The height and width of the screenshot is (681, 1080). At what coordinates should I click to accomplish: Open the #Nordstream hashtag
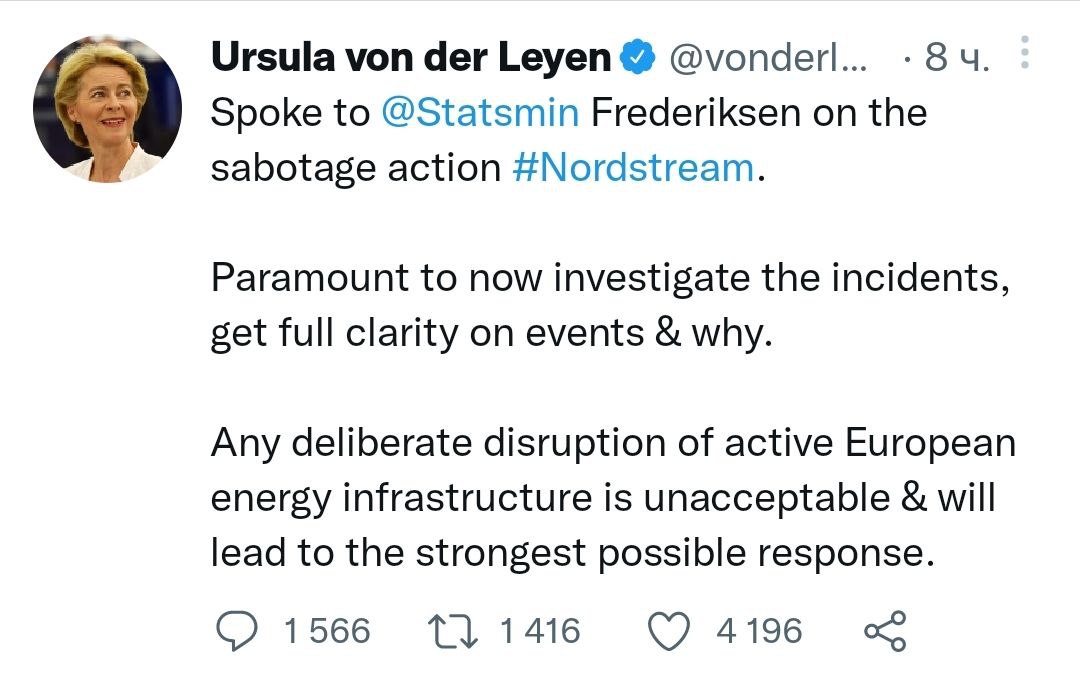coord(634,167)
